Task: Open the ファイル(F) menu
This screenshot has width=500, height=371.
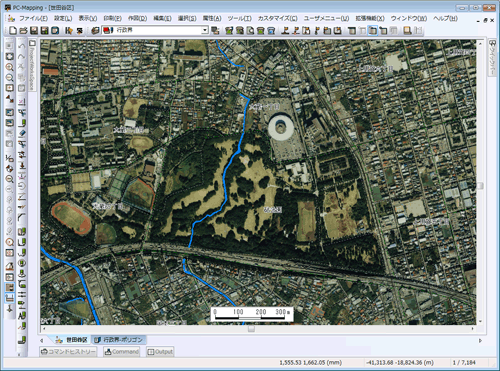Action: (x=33, y=18)
